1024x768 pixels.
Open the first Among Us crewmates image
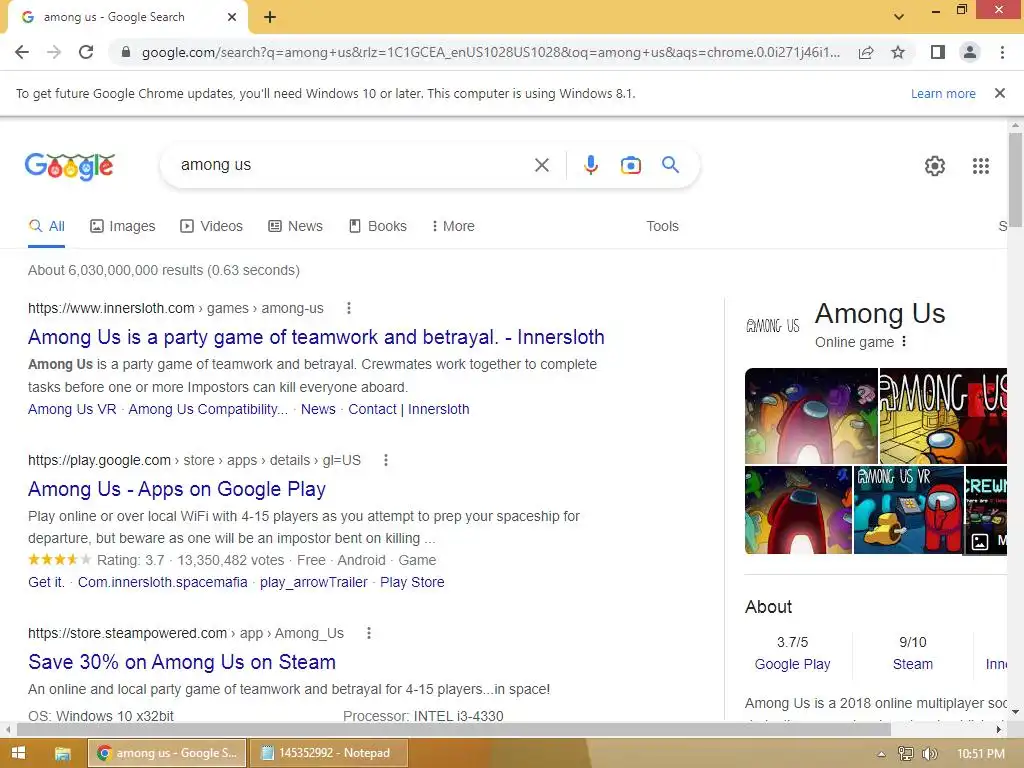(x=811, y=416)
